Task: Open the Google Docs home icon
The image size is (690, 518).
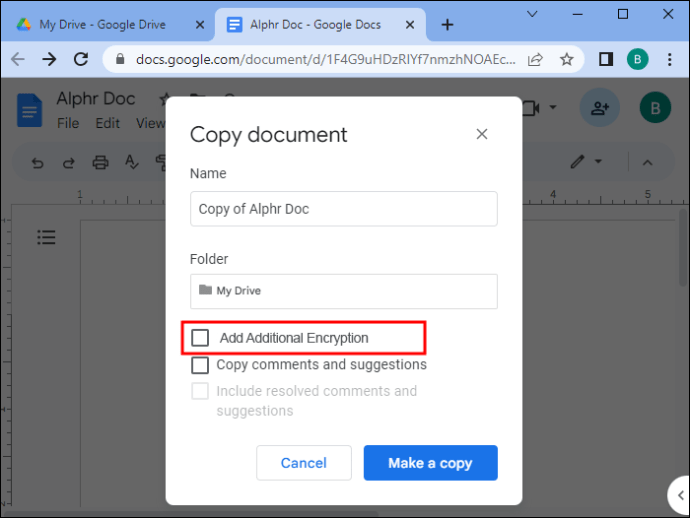Action: click(29, 110)
